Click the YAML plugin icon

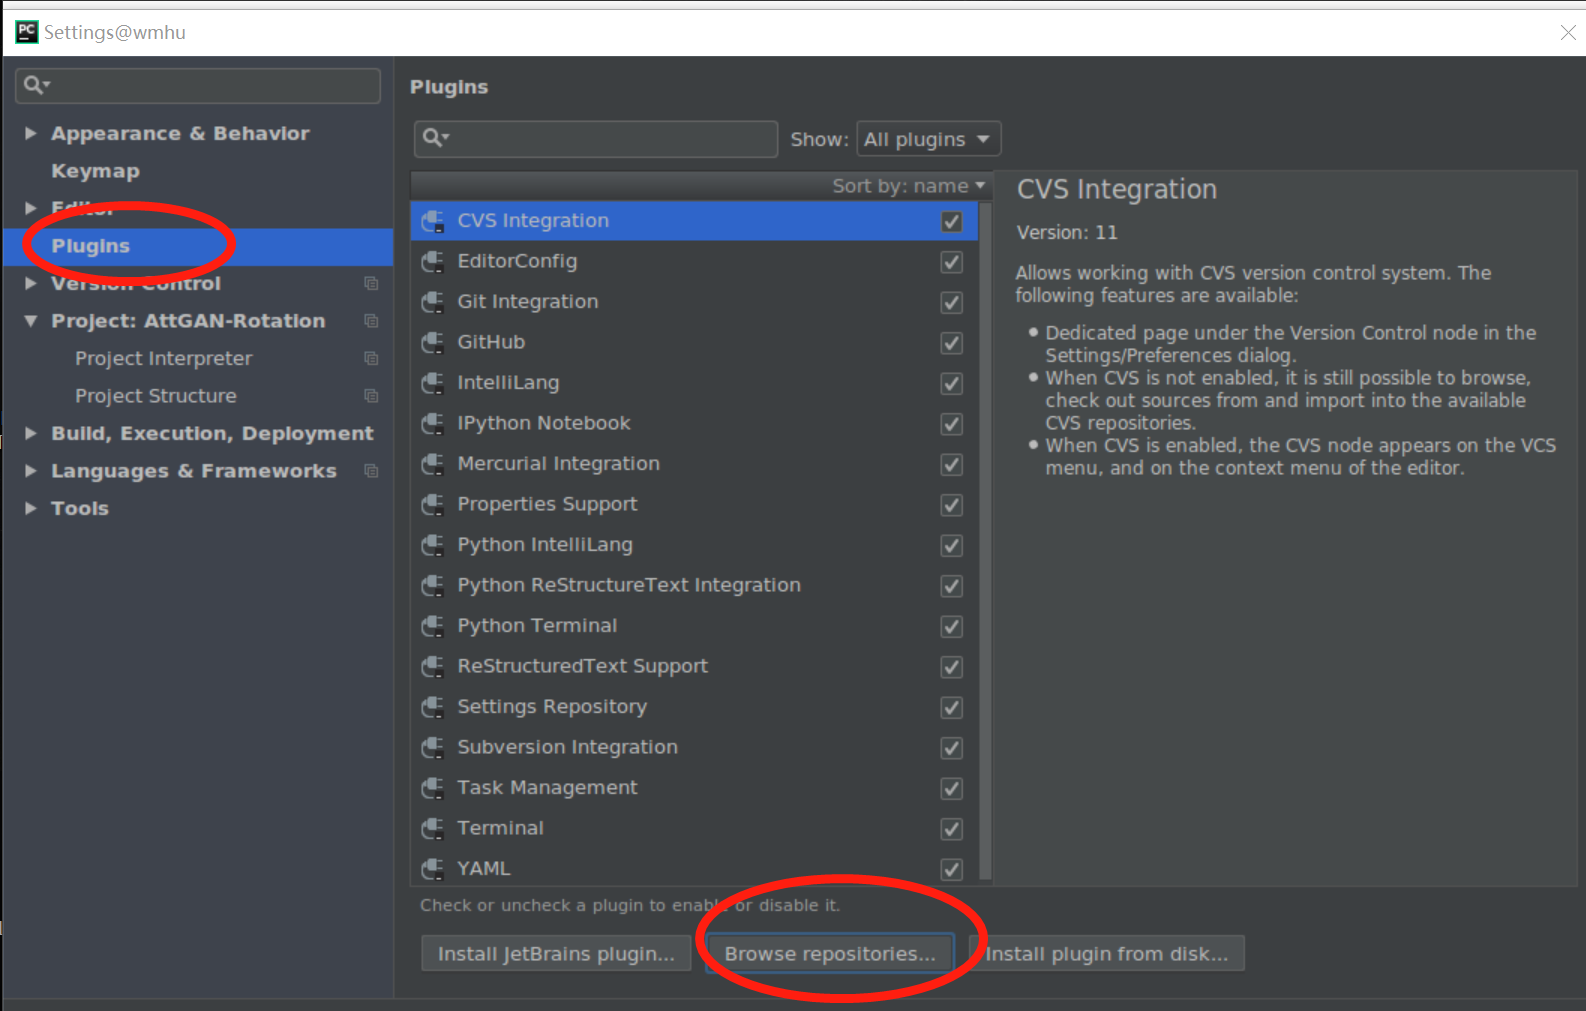click(x=433, y=869)
